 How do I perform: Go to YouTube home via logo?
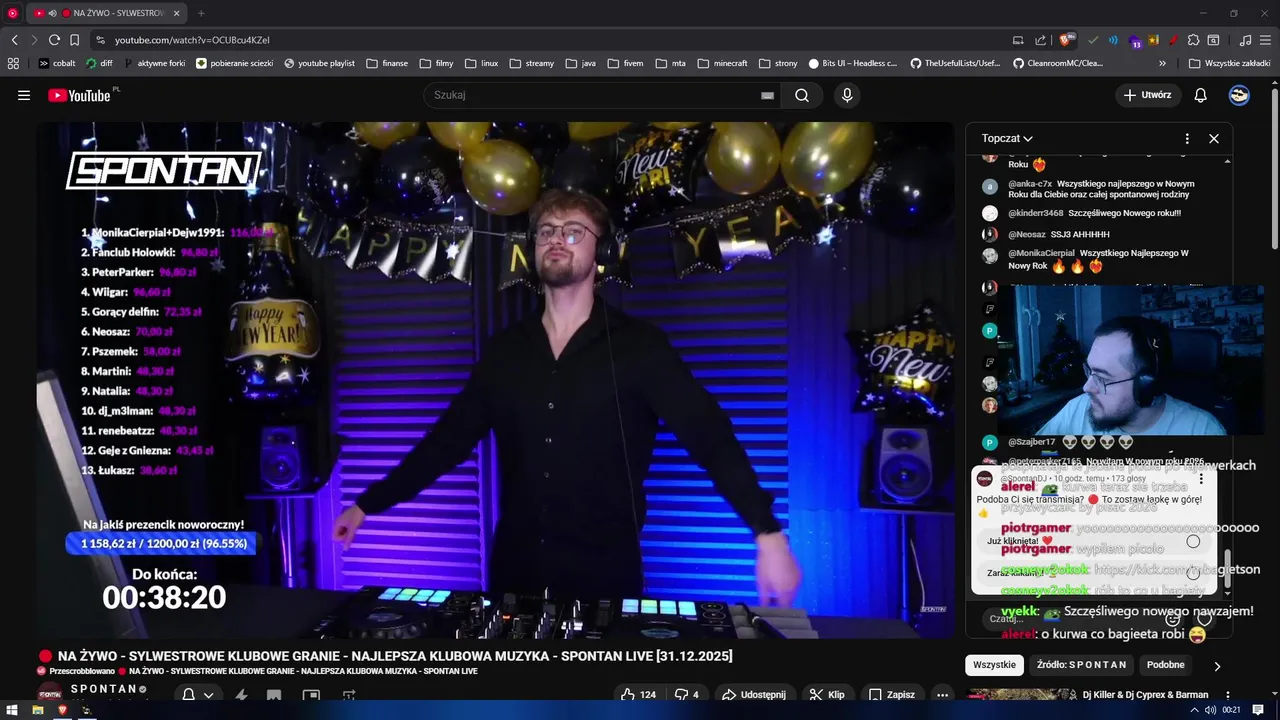pyautogui.click(x=80, y=95)
